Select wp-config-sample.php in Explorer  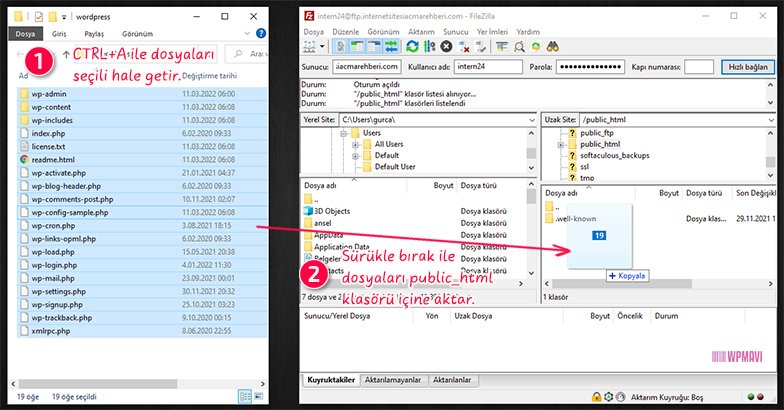click(142, 212)
